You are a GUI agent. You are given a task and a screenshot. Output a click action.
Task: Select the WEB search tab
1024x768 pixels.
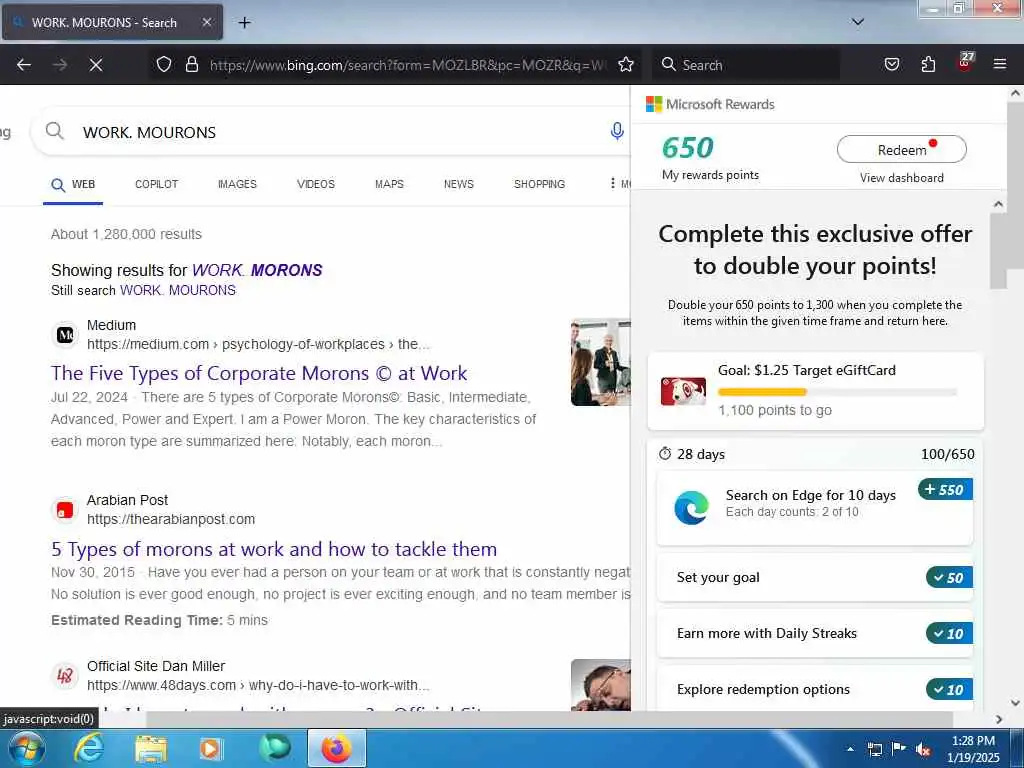[73, 185]
